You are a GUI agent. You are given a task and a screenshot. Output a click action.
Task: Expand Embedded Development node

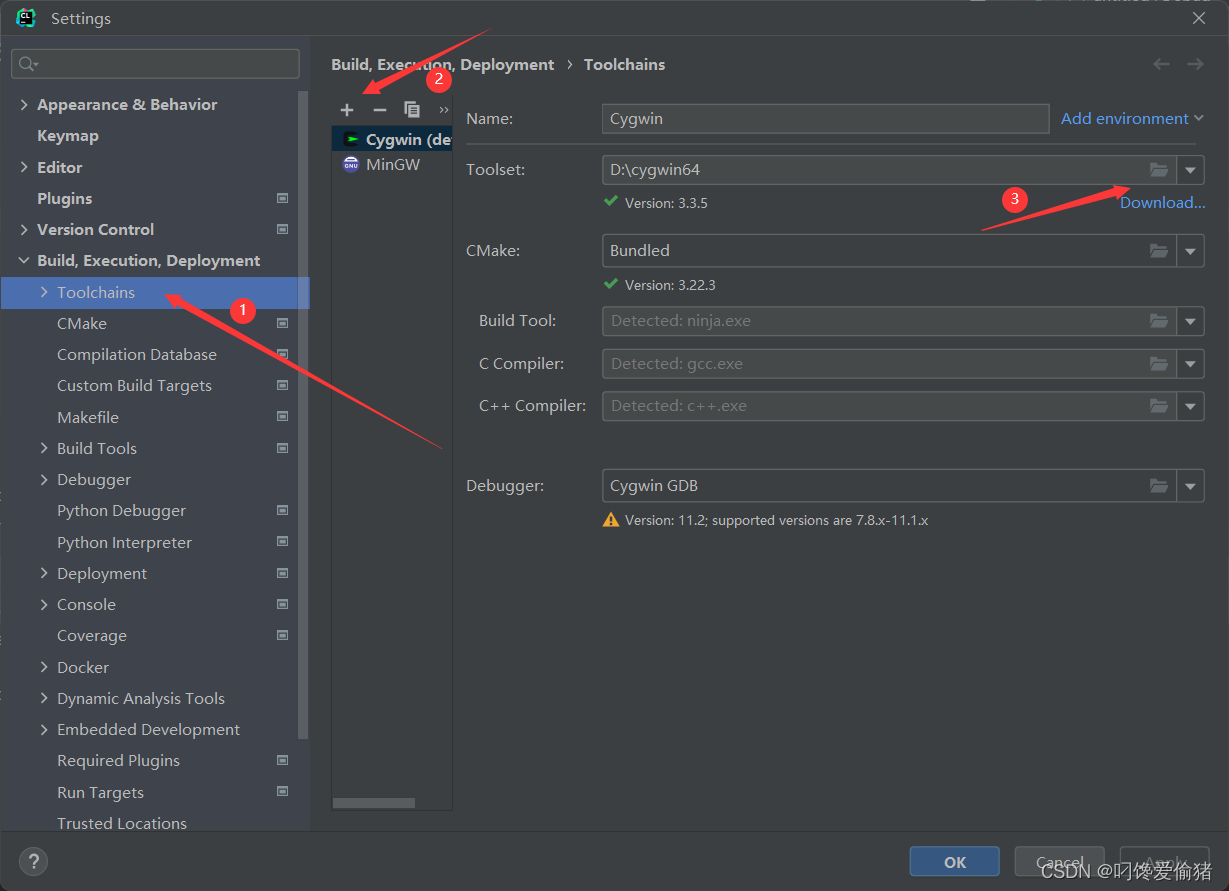[x=44, y=729]
